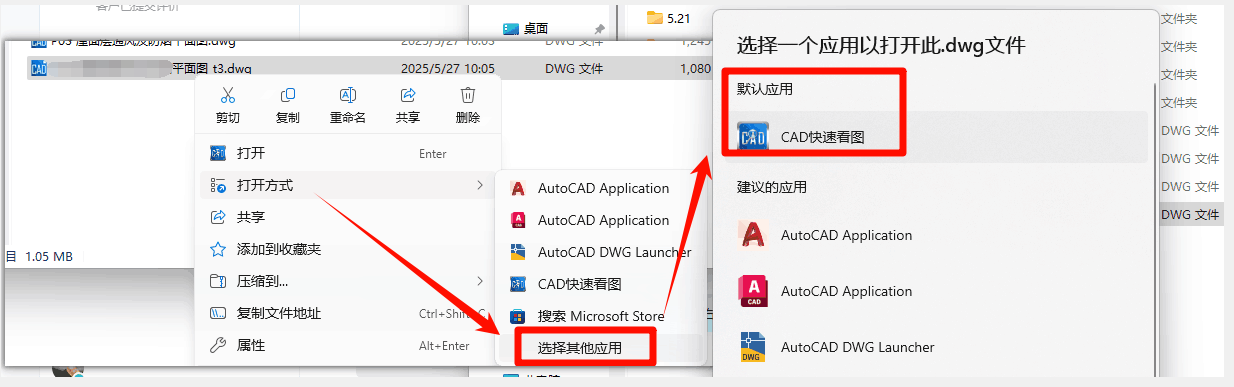Open the 打开方式 submenu entry

tap(347, 185)
